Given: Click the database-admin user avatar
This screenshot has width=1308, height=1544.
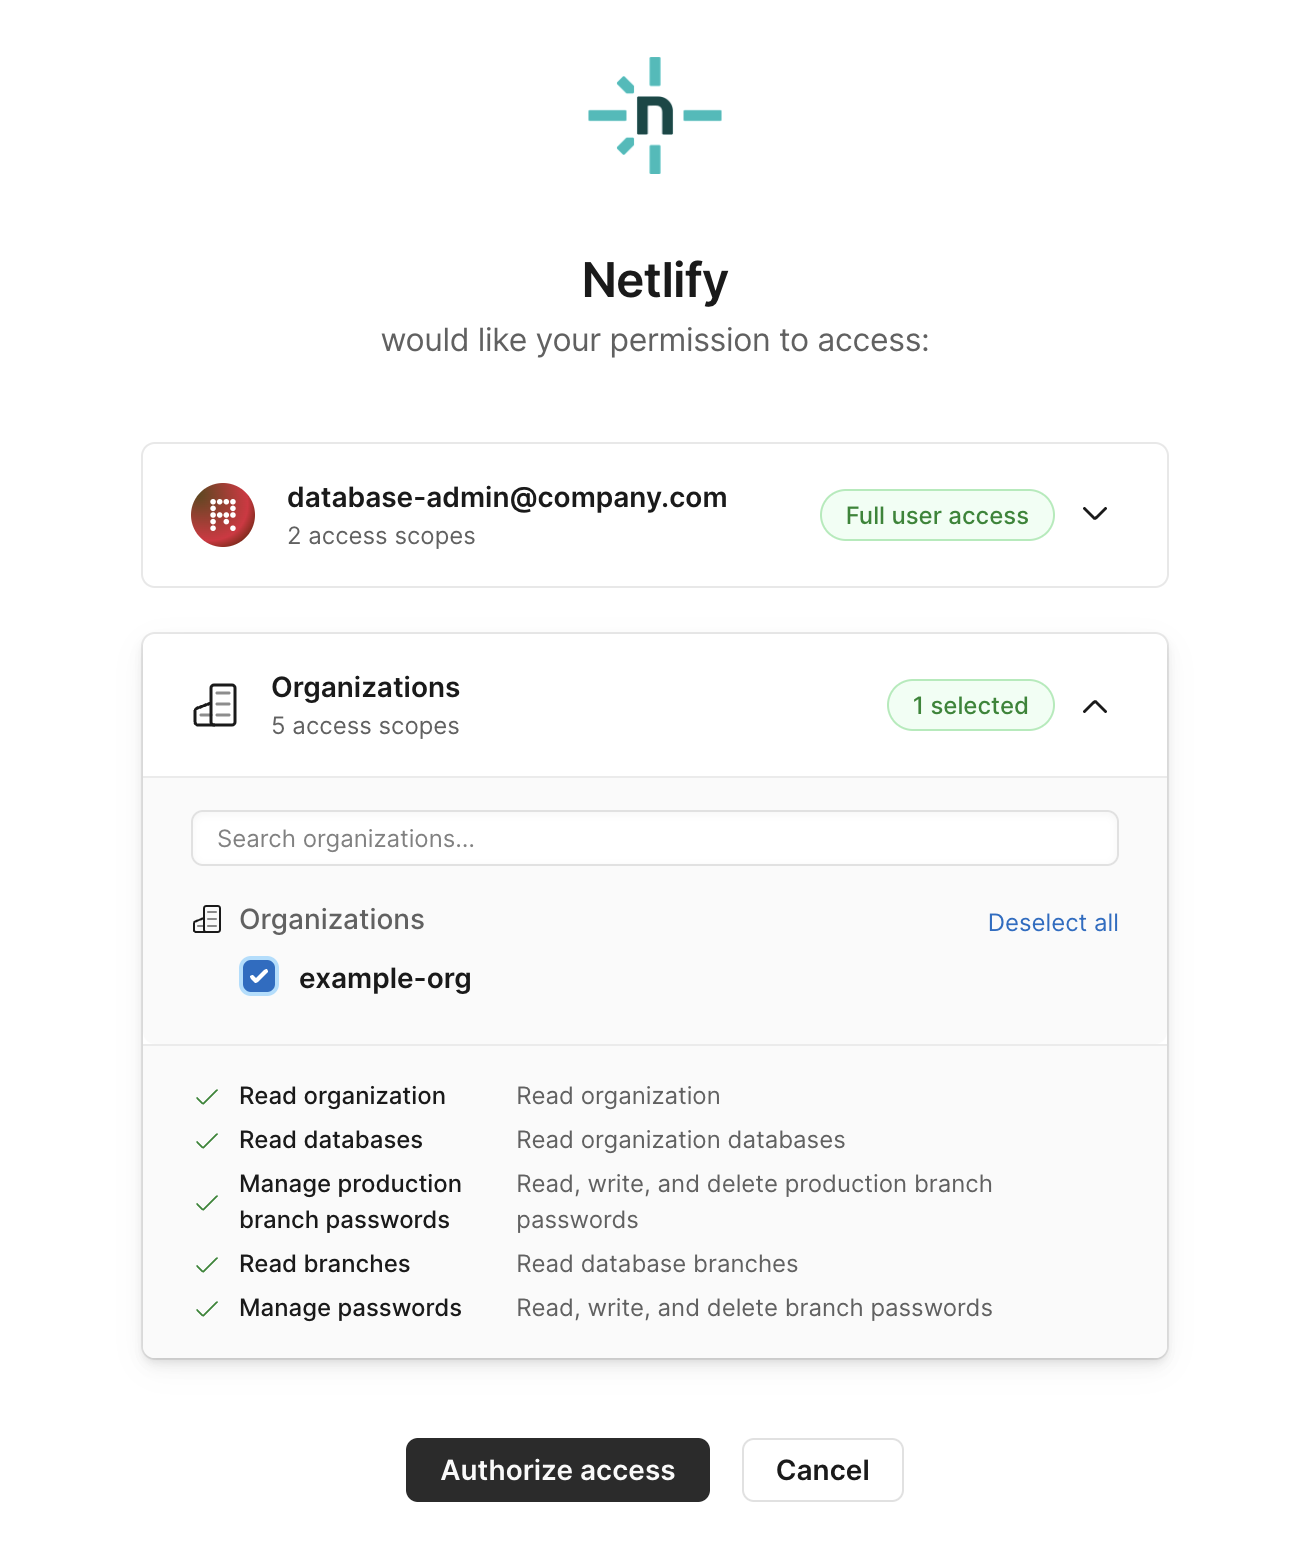Looking at the screenshot, I should click(x=223, y=515).
